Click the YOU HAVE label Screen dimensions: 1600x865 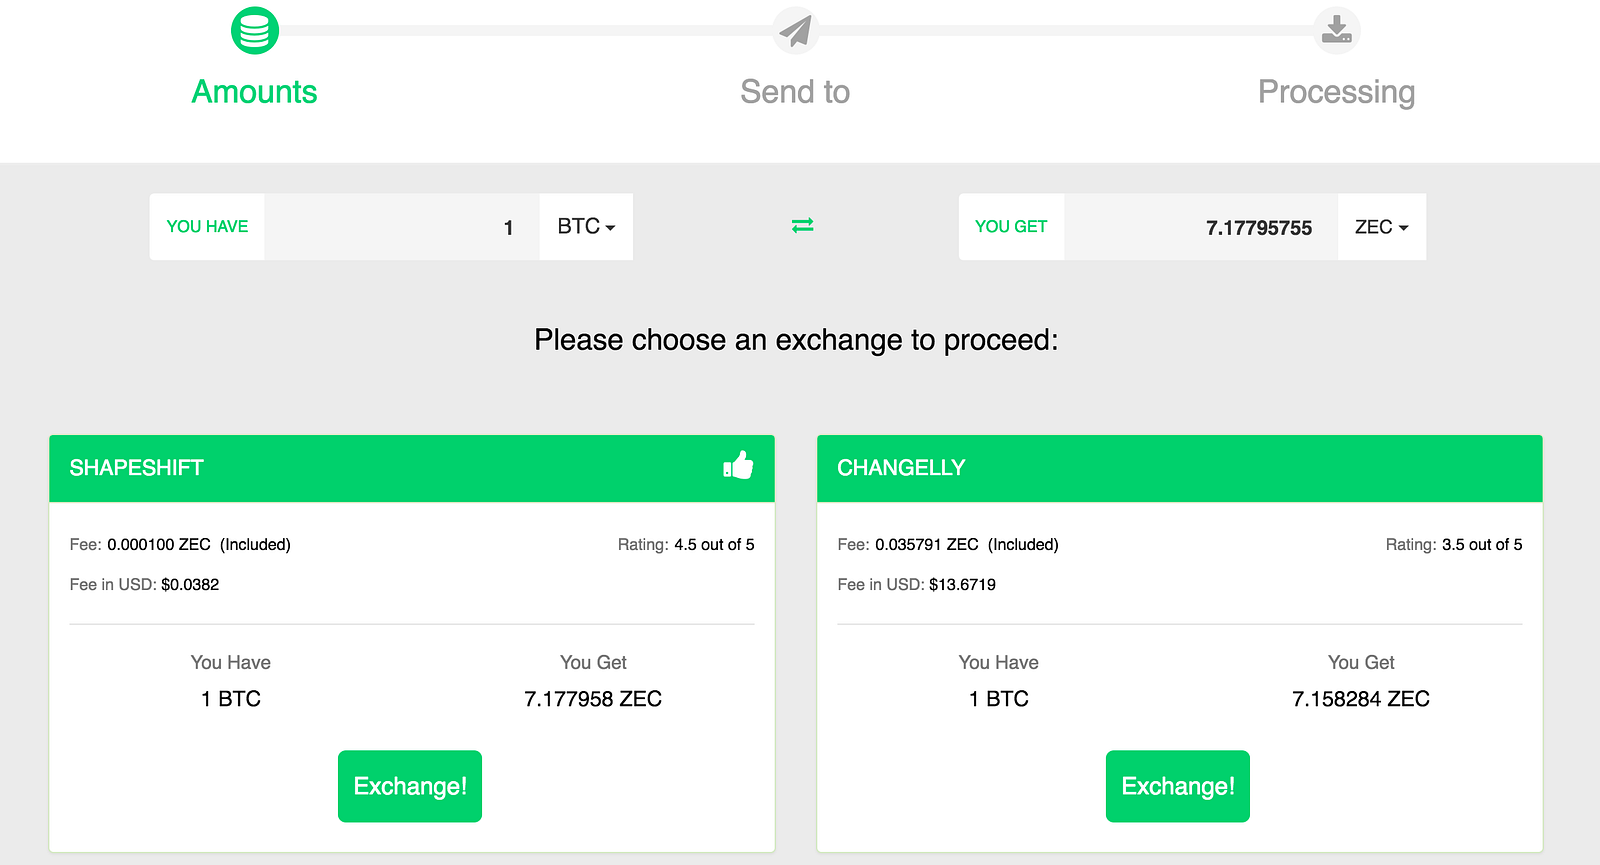pos(207,227)
